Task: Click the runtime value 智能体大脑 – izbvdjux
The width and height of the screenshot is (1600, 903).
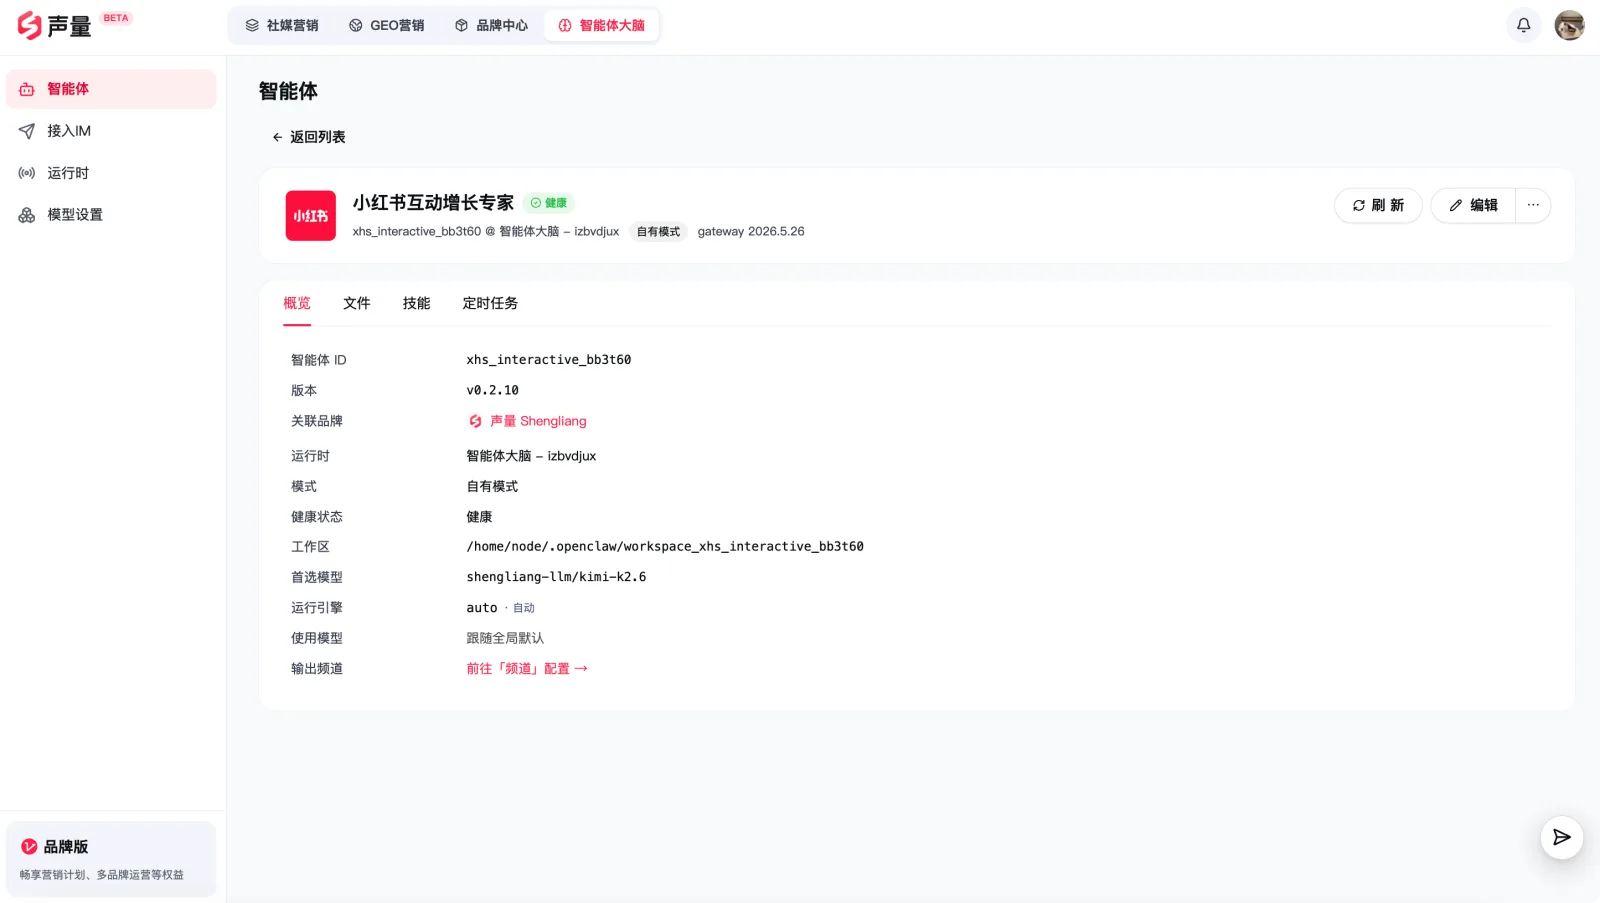Action: pos(531,456)
